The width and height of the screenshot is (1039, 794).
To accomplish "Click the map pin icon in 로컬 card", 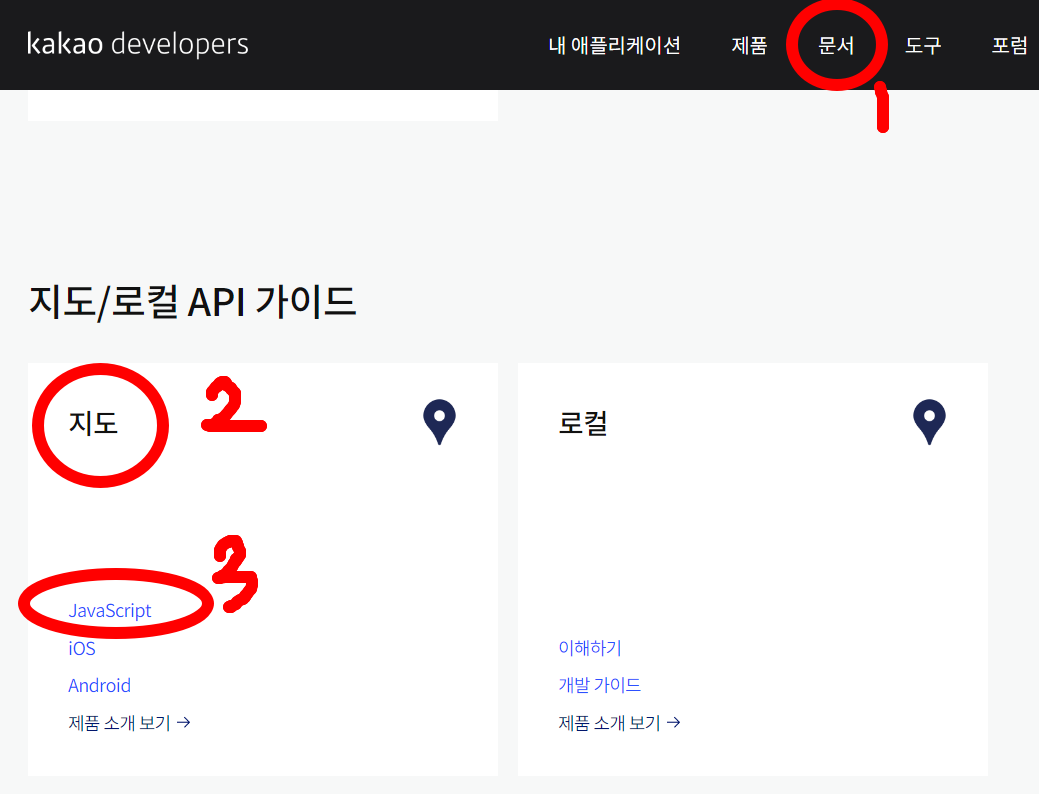I will pos(929,422).
